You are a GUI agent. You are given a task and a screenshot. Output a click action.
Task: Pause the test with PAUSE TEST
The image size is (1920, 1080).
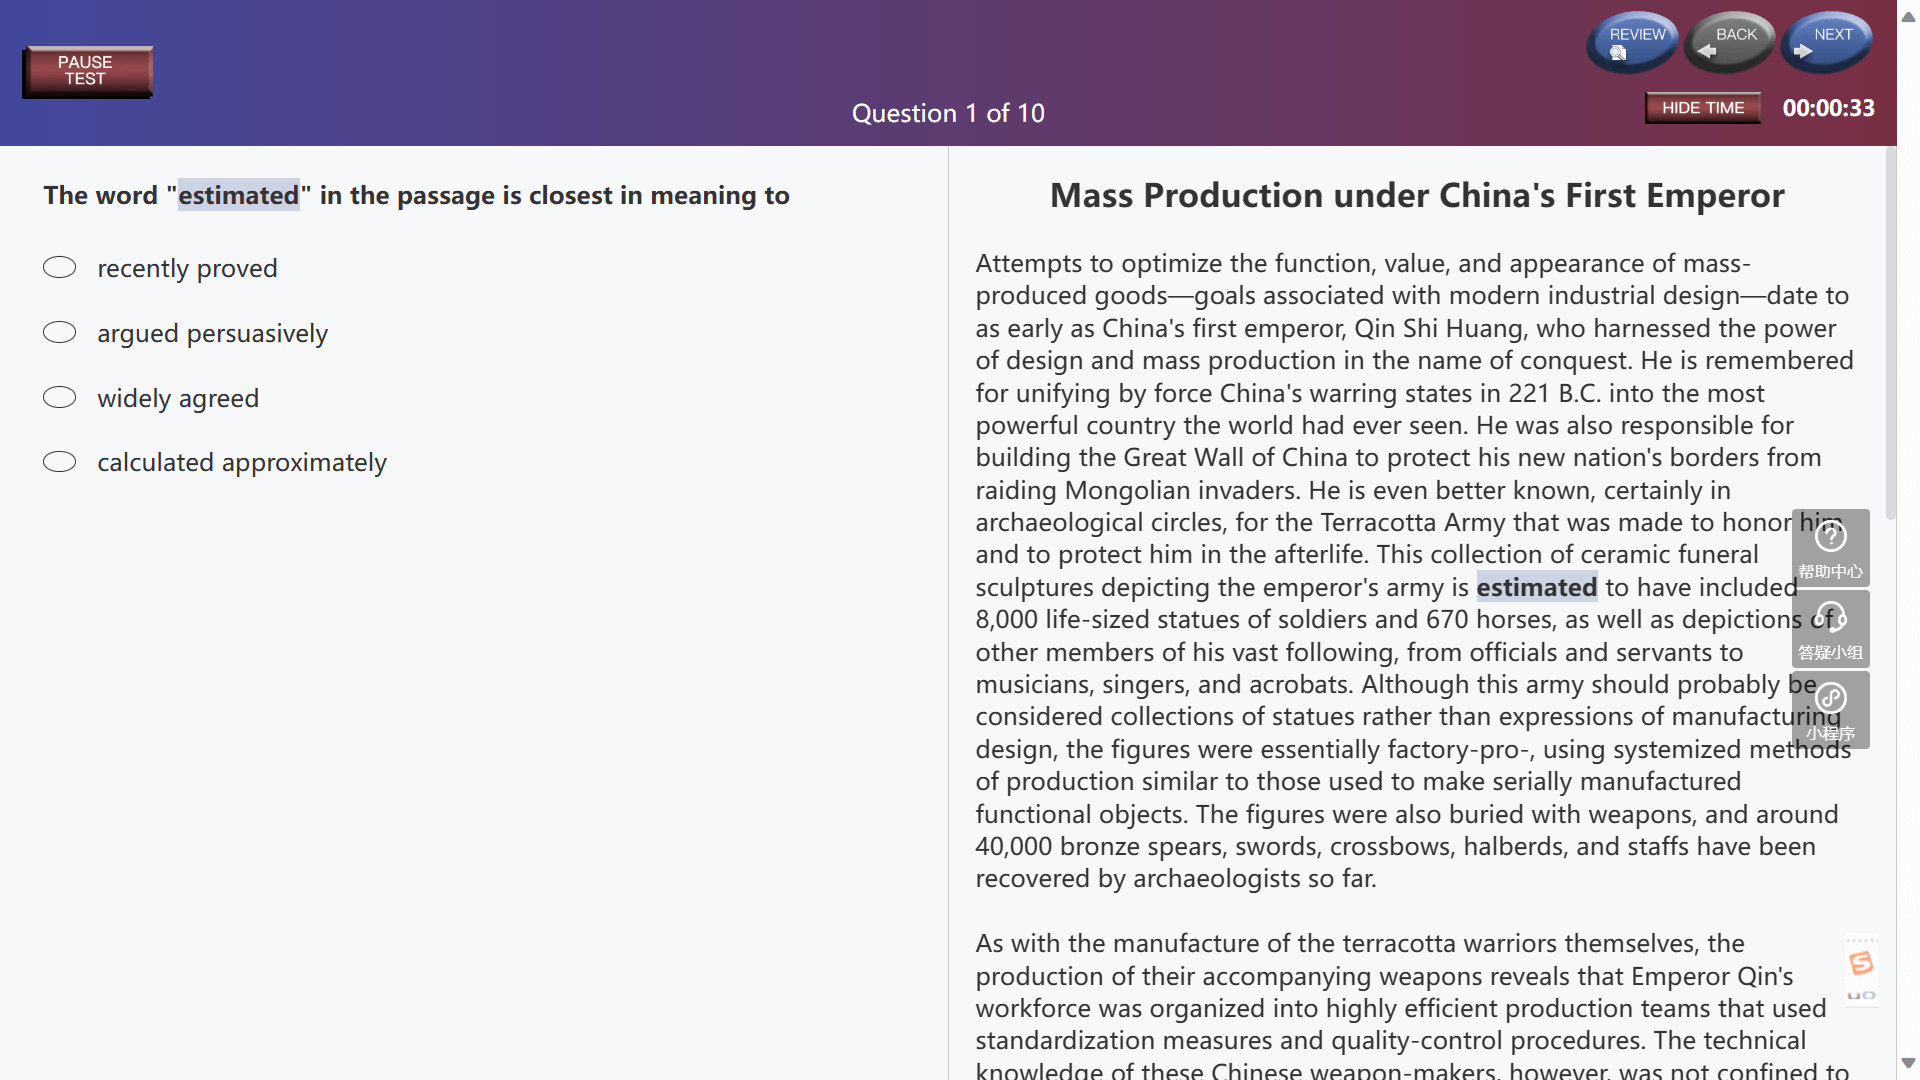[x=88, y=71]
